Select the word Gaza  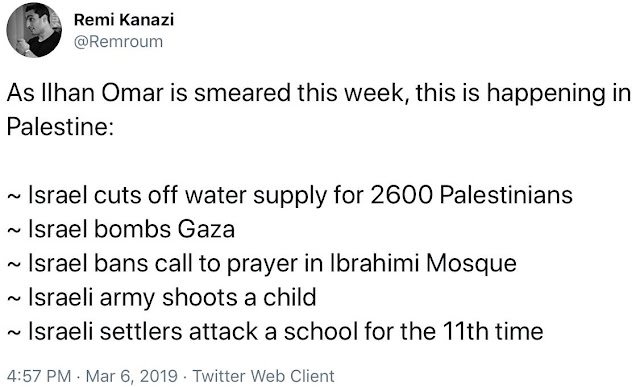click(206, 229)
